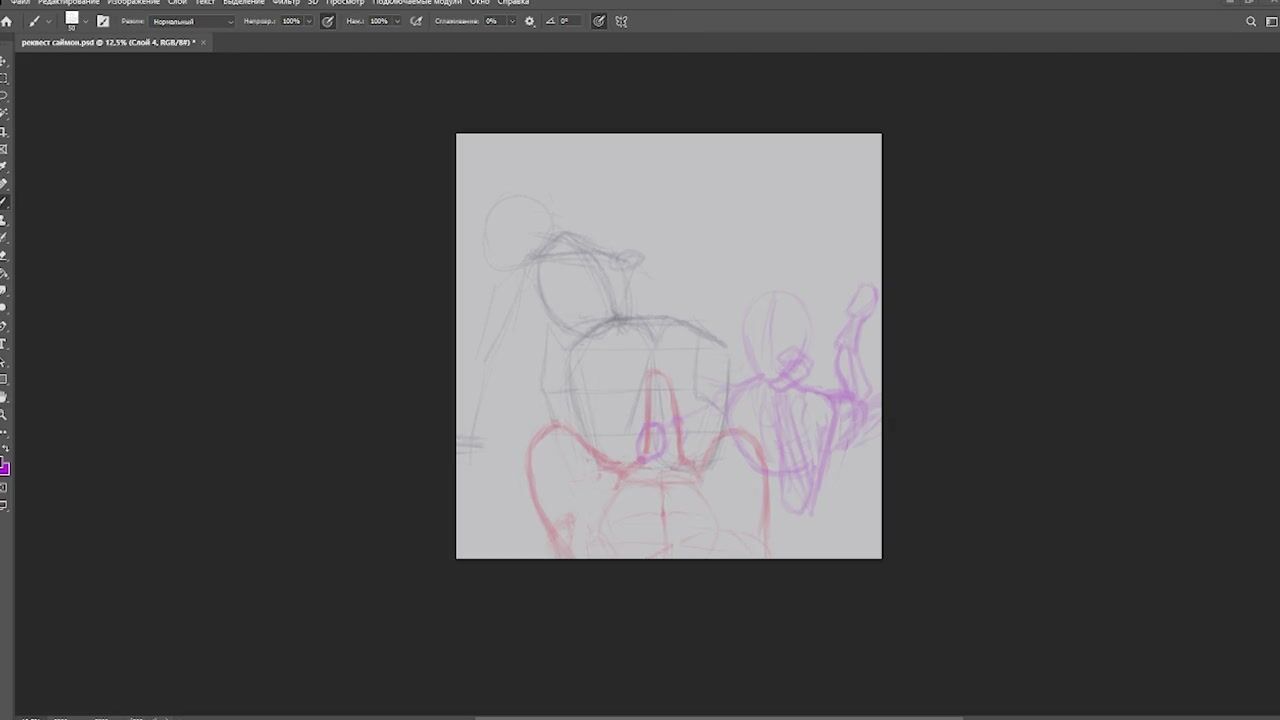This screenshot has height=720, width=1280.
Task: Click the search magnifier icon at top right
Action: [1251, 21]
